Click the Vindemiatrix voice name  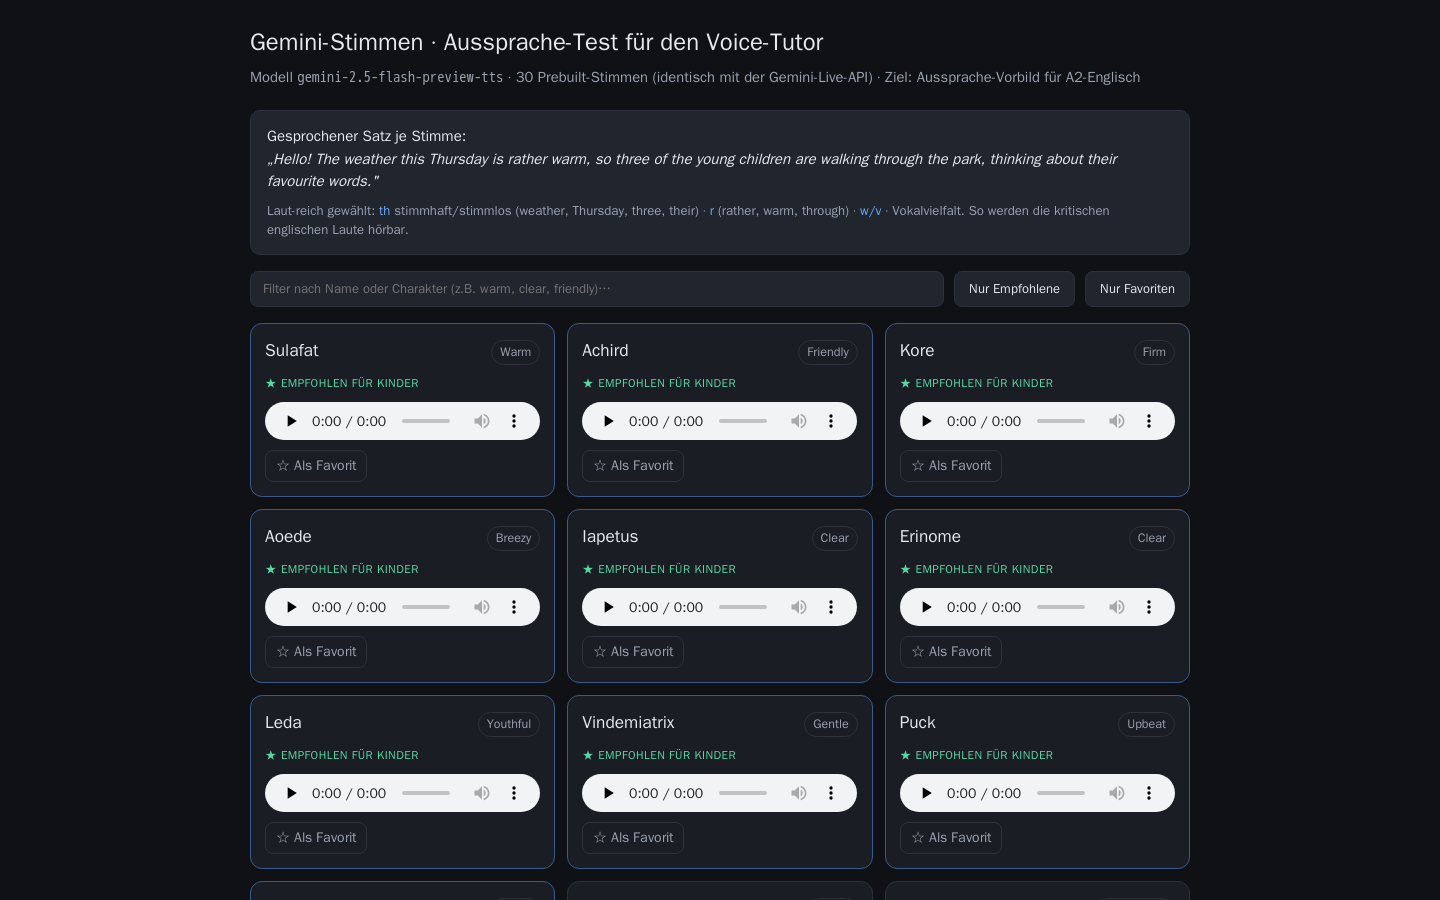(628, 722)
